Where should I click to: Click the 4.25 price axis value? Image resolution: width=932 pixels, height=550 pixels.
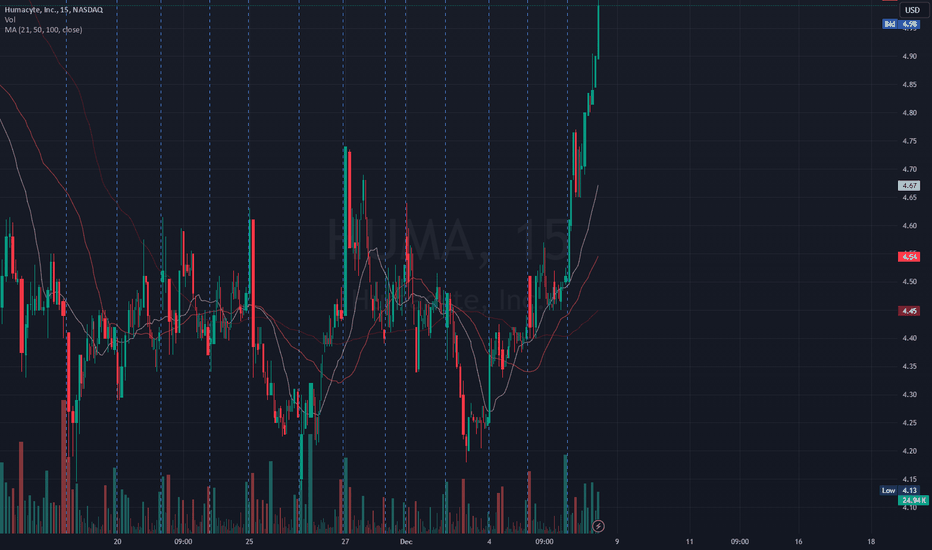tap(909, 423)
